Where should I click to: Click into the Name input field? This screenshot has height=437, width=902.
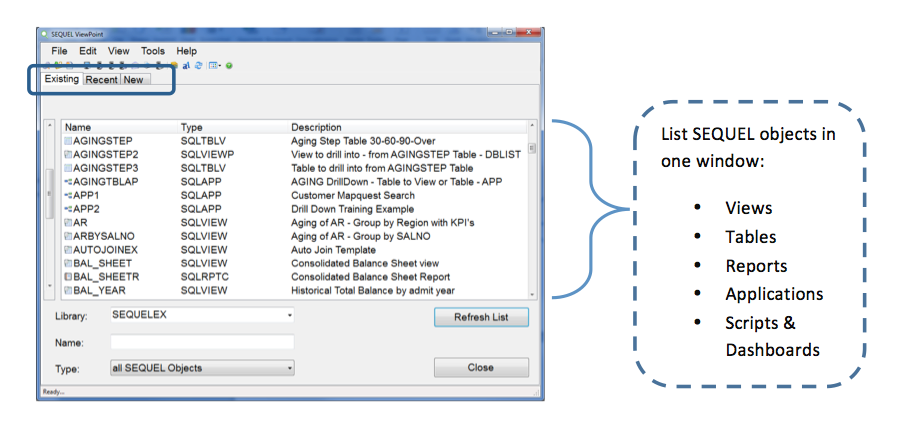pyautogui.click(x=202, y=342)
